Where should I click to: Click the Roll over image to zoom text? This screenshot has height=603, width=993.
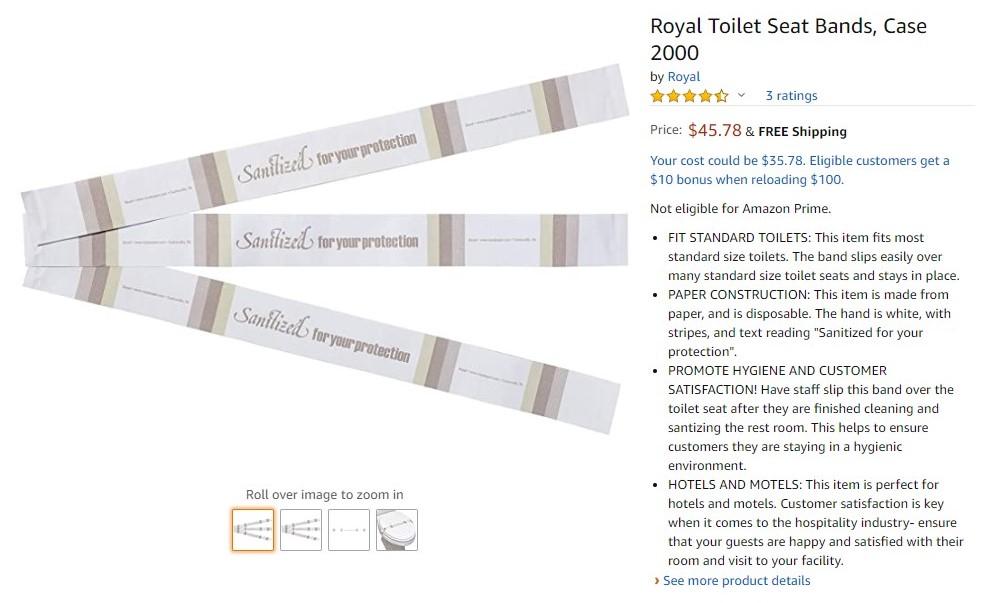point(325,494)
